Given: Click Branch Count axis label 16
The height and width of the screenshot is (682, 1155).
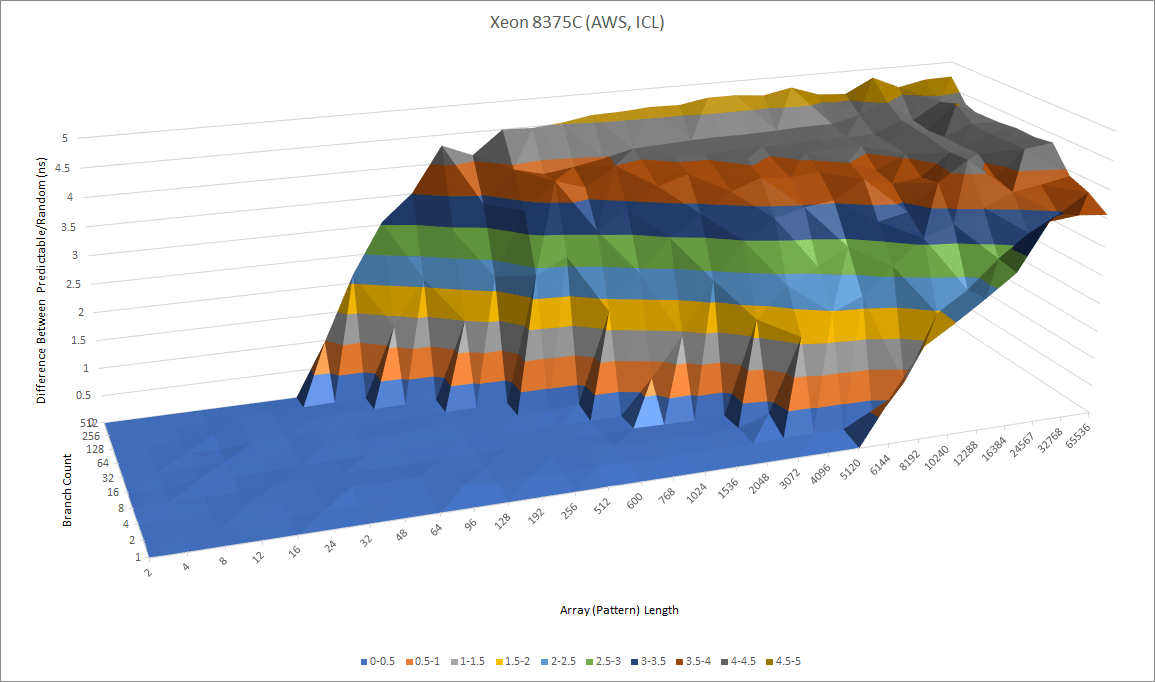Looking at the screenshot, I should tap(113, 493).
